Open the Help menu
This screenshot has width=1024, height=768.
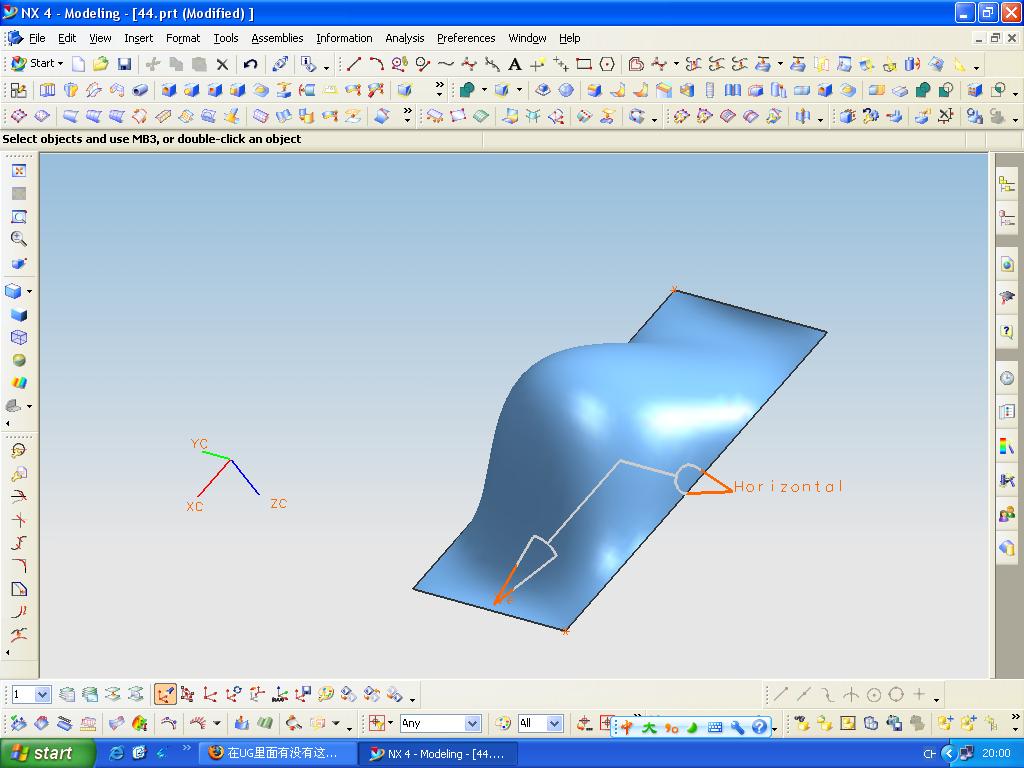tap(569, 38)
